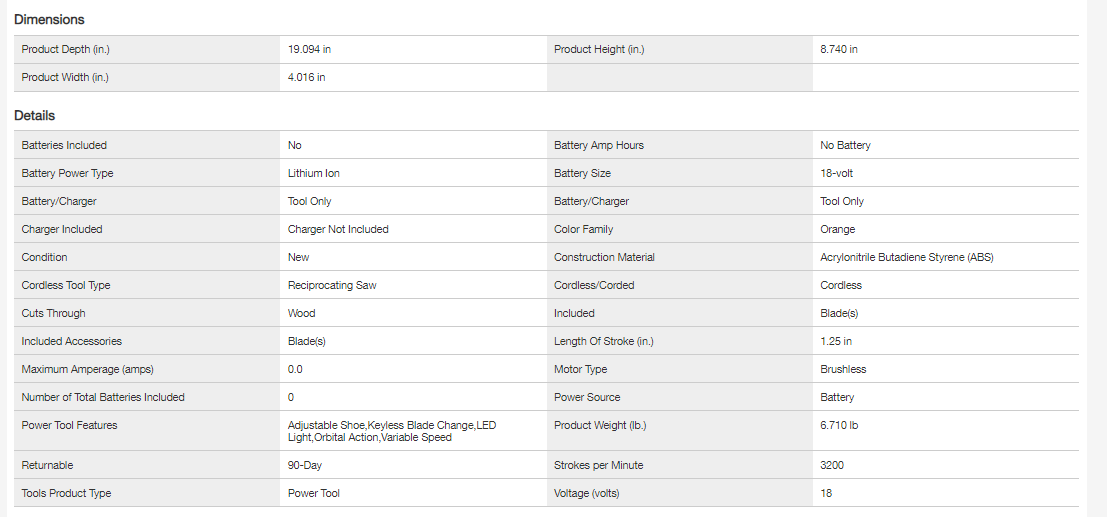Select the 6.710 lb product weight value
The height and width of the screenshot is (517, 1107).
839,425
